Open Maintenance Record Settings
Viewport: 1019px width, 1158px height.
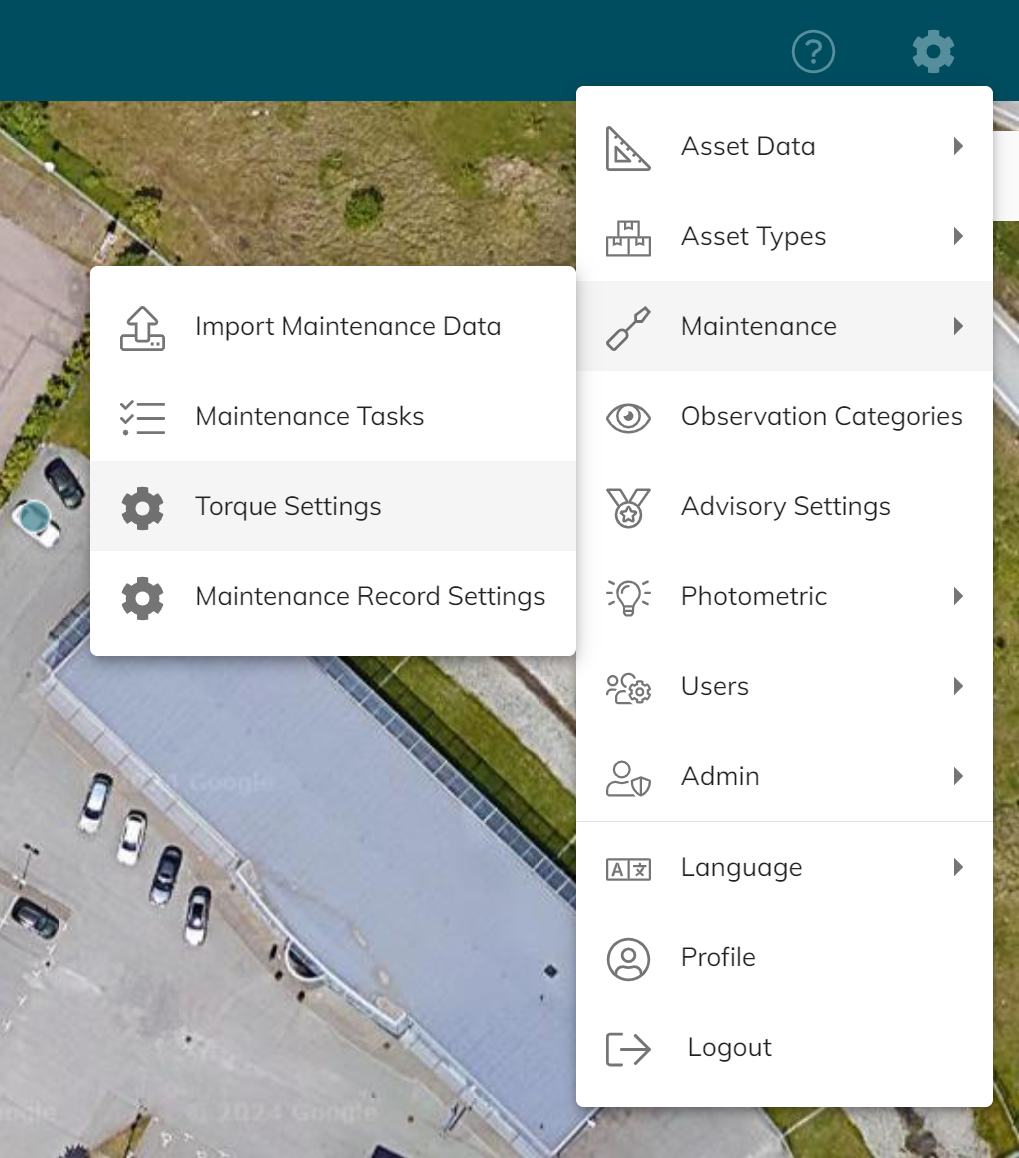(370, 597)
